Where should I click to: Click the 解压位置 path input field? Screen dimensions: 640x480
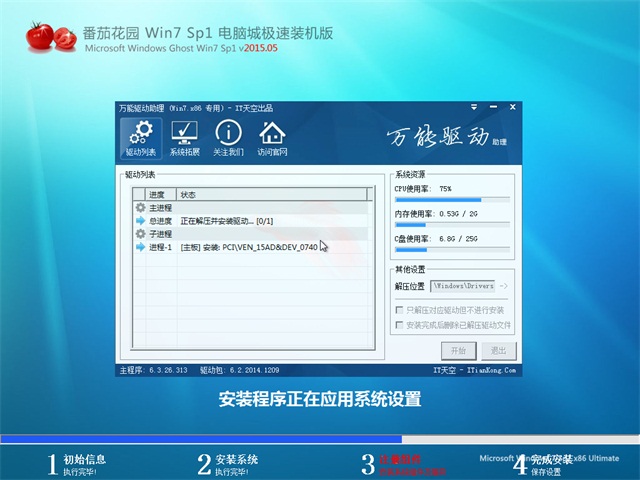(x=463, y=286)
